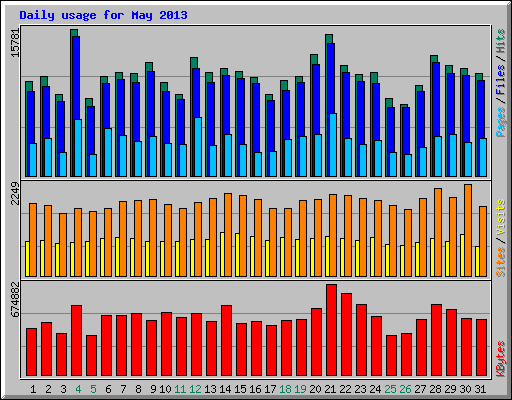The image size is (512, 400).
Task: Select the red KBytes bar for day 25
Action: pyautogui.click(x=391, y=356)
